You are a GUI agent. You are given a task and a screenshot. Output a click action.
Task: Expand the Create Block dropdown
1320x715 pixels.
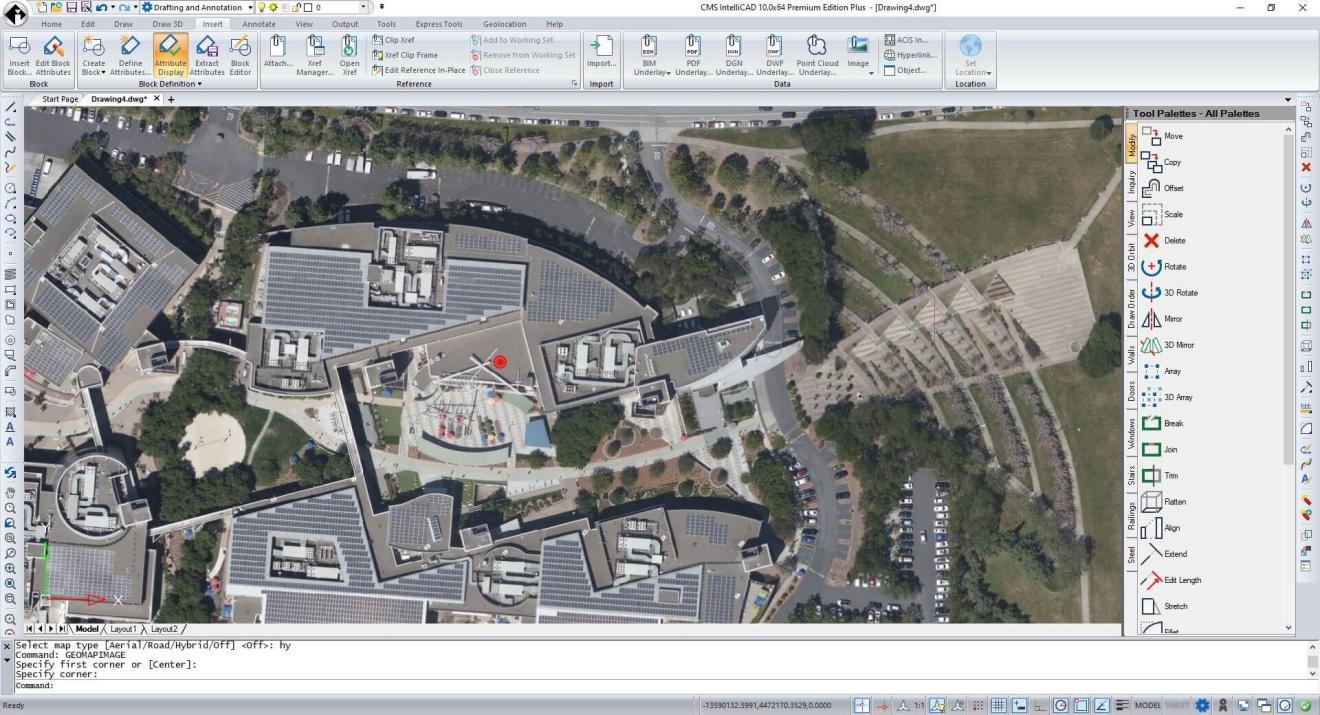[93, 72]
